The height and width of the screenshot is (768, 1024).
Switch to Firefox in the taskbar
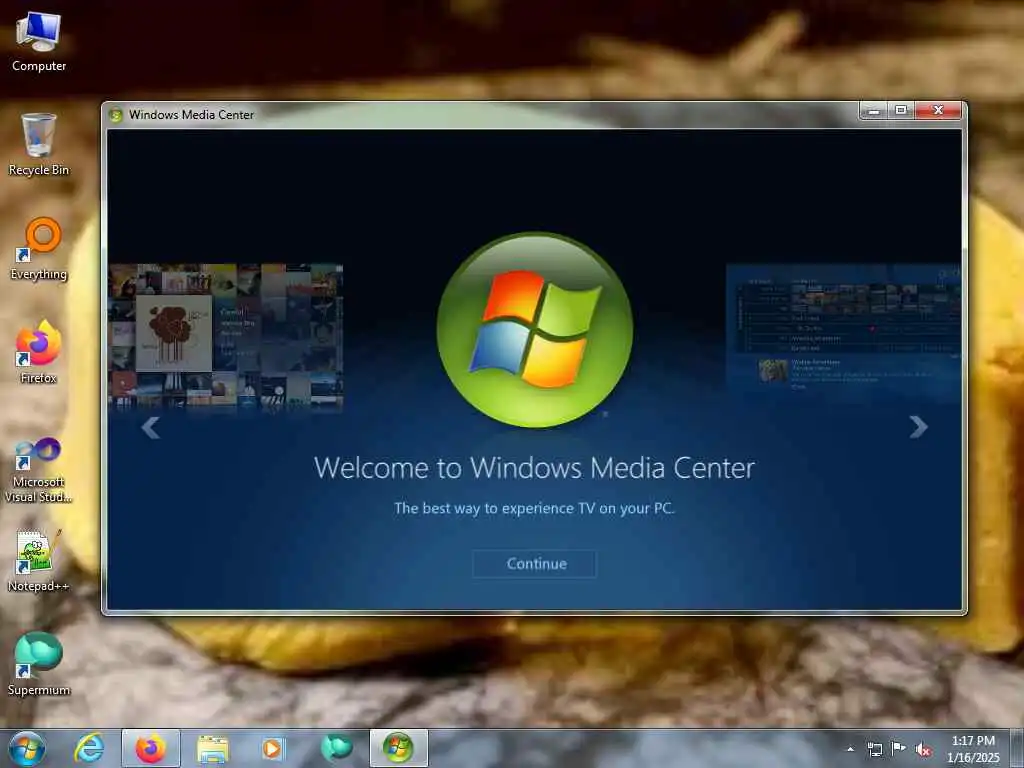[x=151, y=748]
